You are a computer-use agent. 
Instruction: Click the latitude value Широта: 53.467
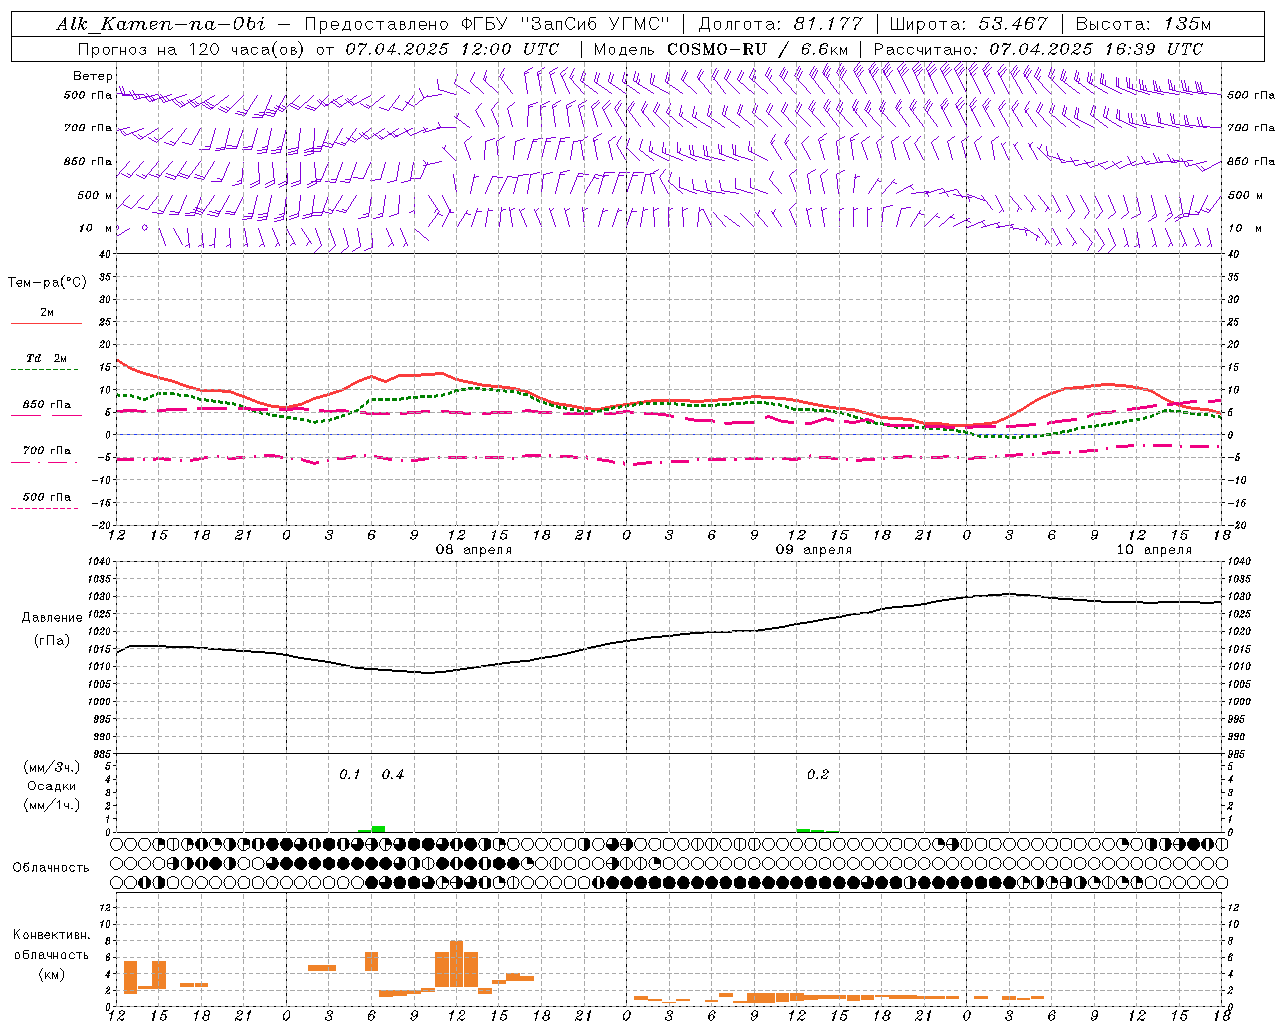pyautogui.click(x=968, y=24)
